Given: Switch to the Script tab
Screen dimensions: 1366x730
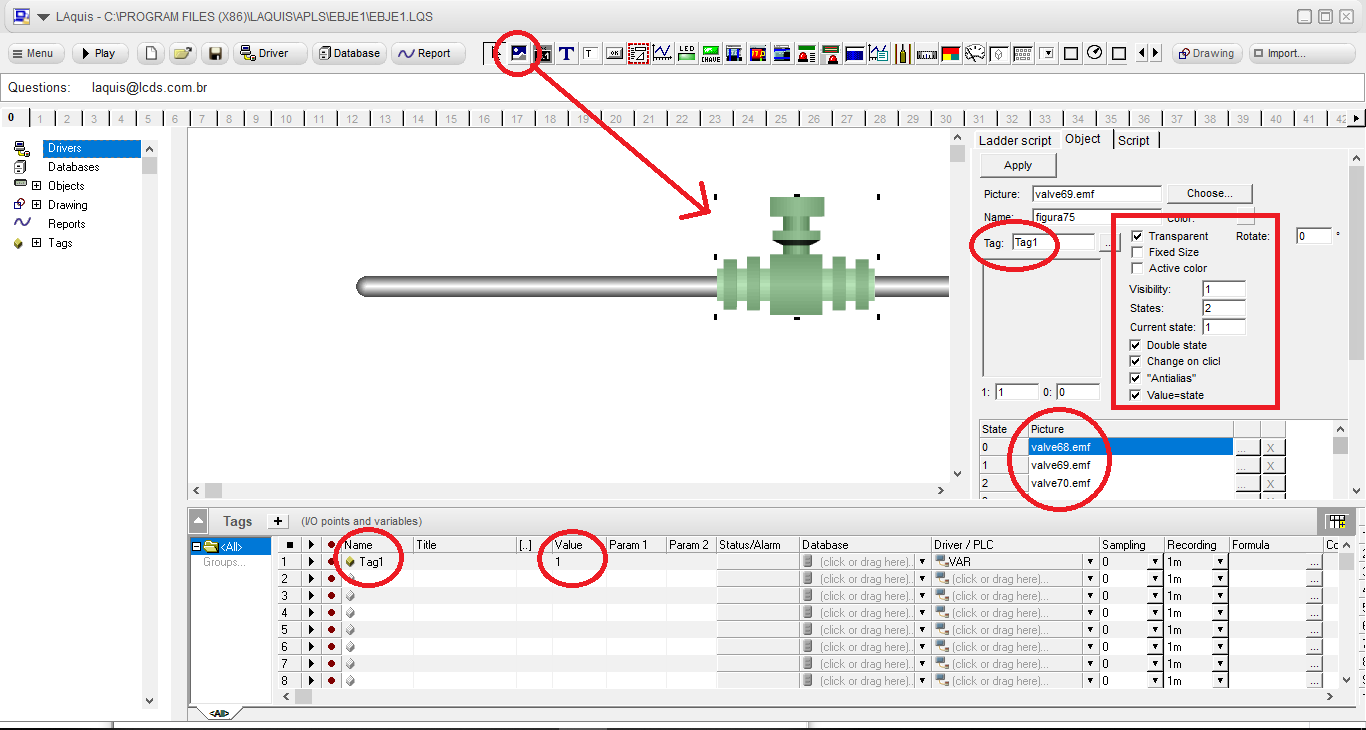Looking at the screenshot, I should (x=1134, y=140).
